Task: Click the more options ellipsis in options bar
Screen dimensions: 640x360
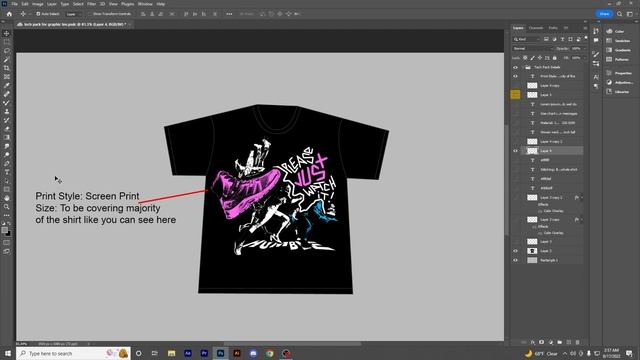Action: click(x=229, y=14)
